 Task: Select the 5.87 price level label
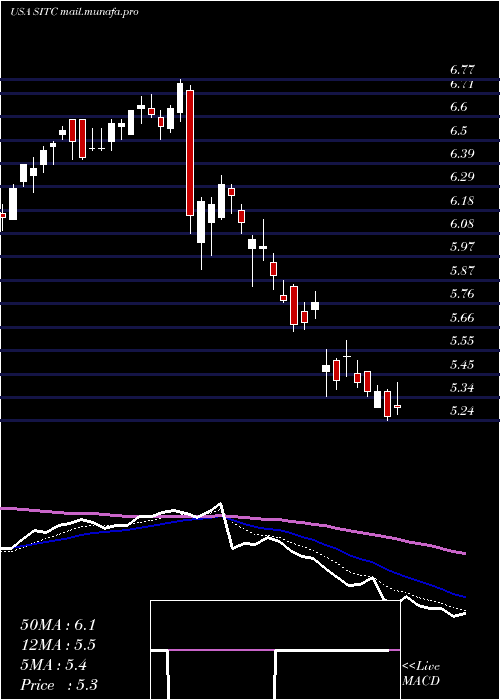pos(462,271)
